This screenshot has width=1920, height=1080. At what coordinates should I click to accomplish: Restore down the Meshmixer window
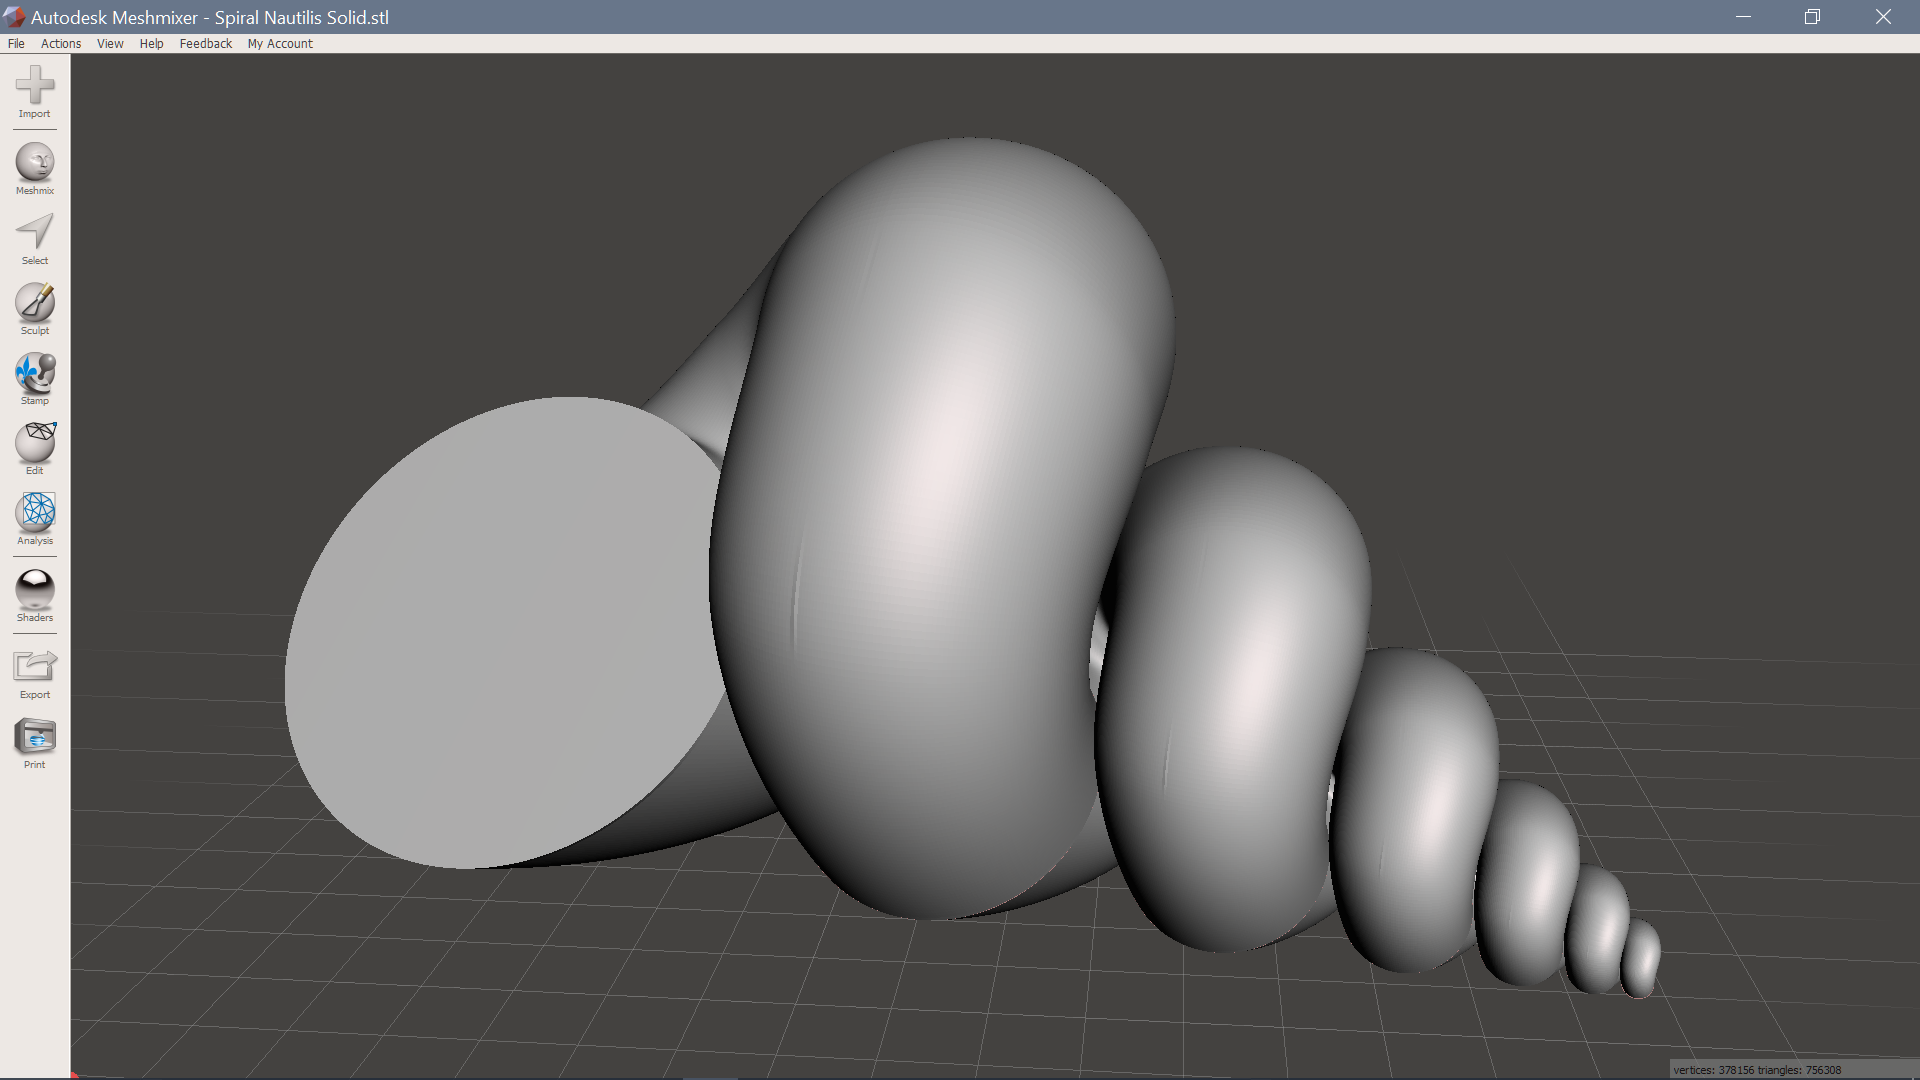(1812, 17)
